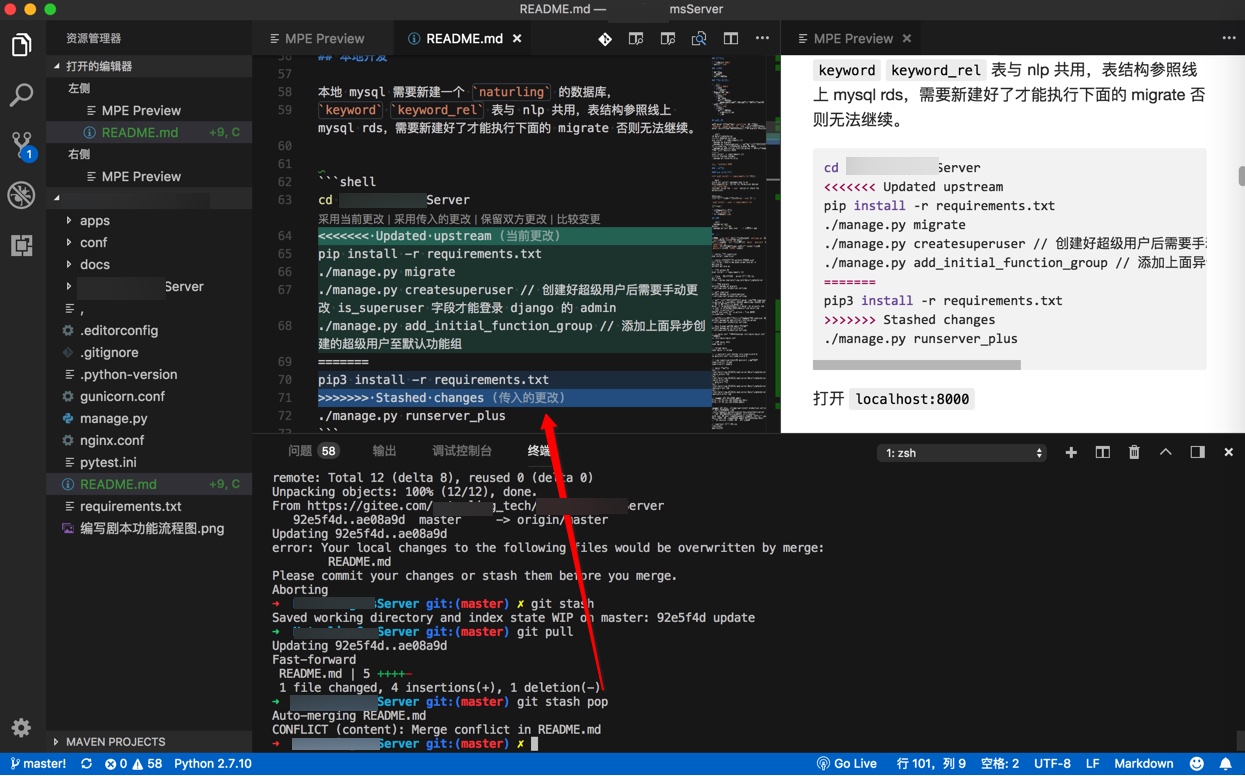Viewport: 1245px width, 776px height.
Task: Open MPE Preview under 右侧 in open editors
Action: [x=149, y=177]
